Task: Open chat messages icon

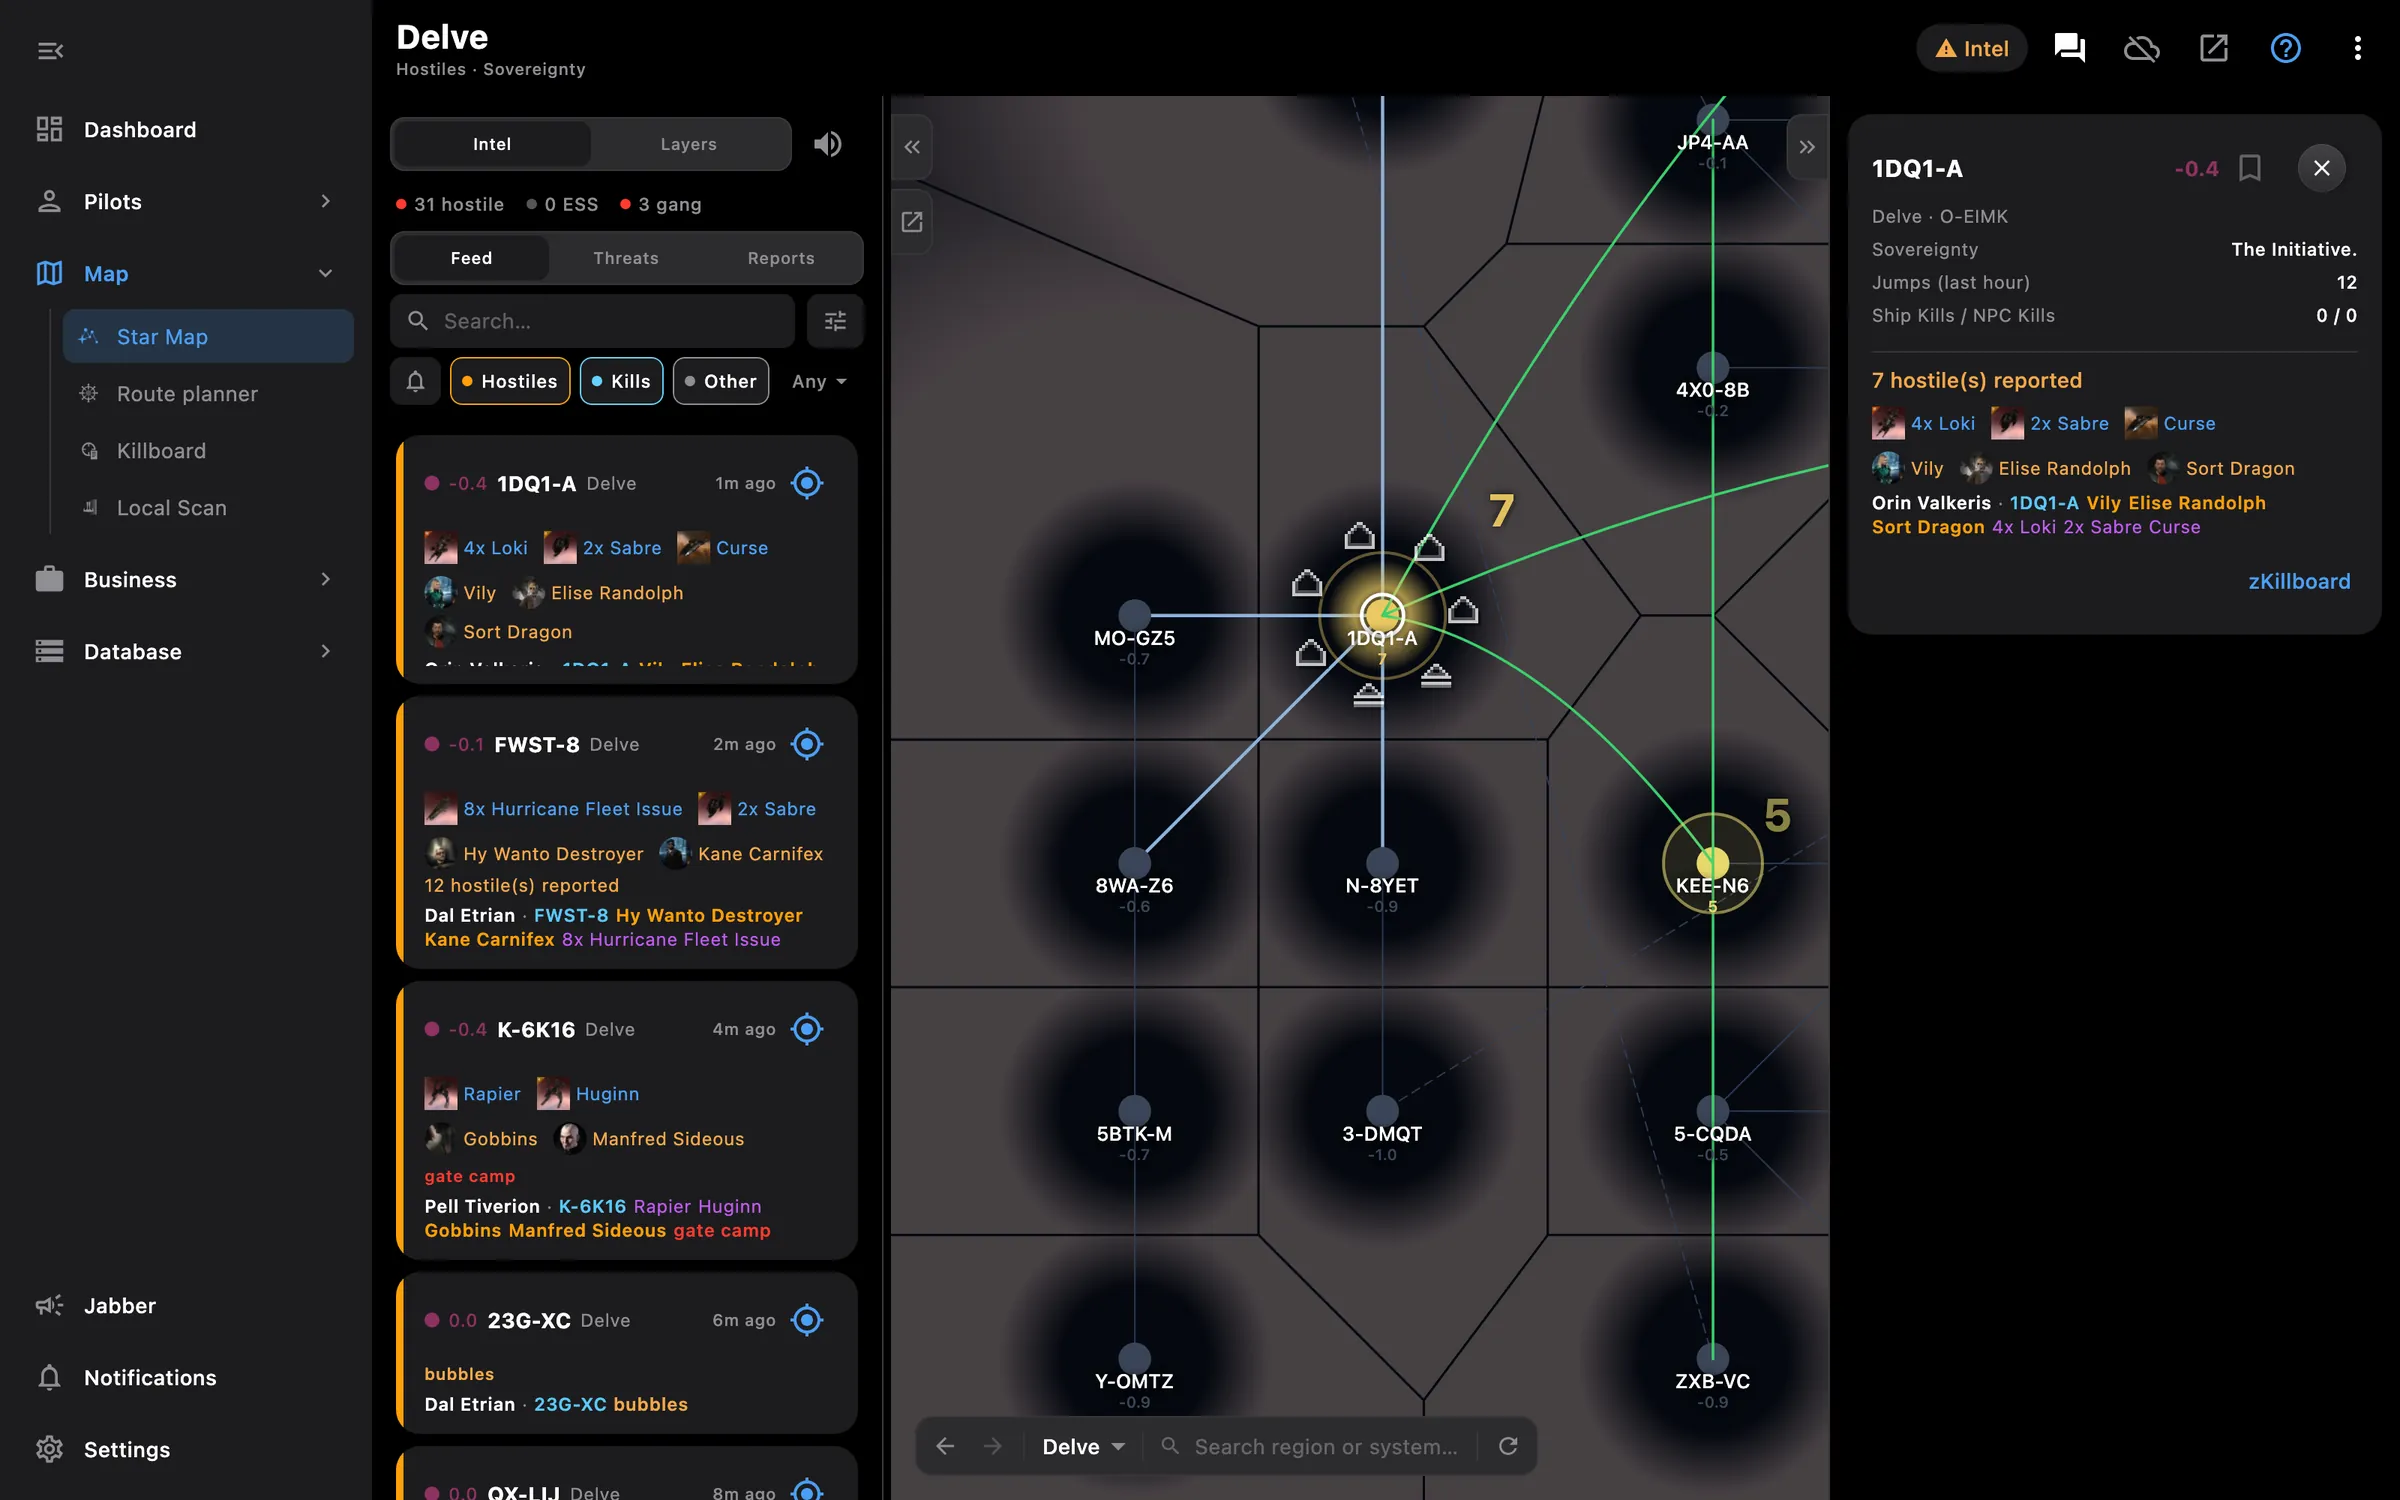Action: pos(2069,48)
